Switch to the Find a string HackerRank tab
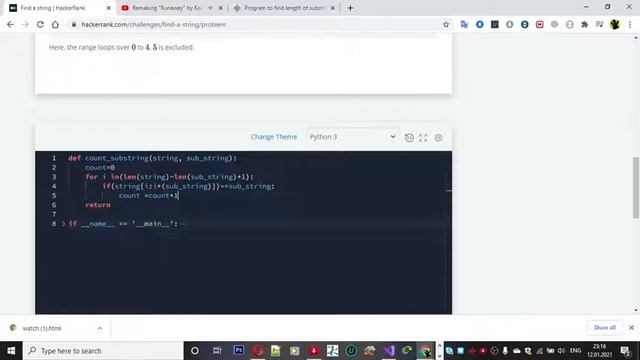 (x=59, y=8)
